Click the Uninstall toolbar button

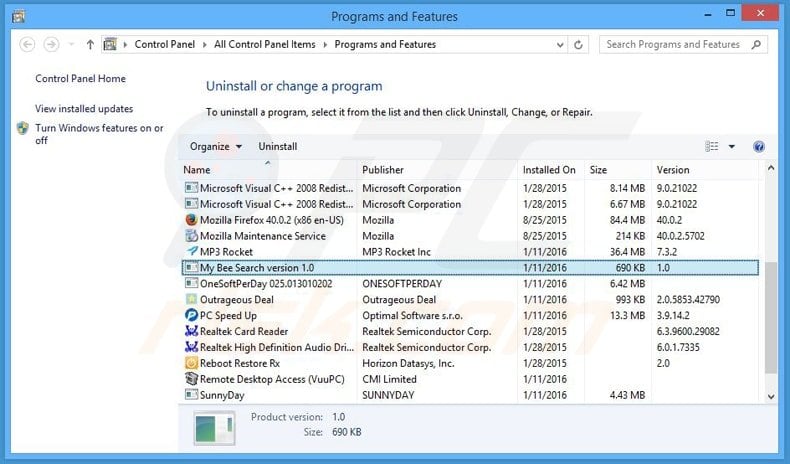(x=278, y=147)
